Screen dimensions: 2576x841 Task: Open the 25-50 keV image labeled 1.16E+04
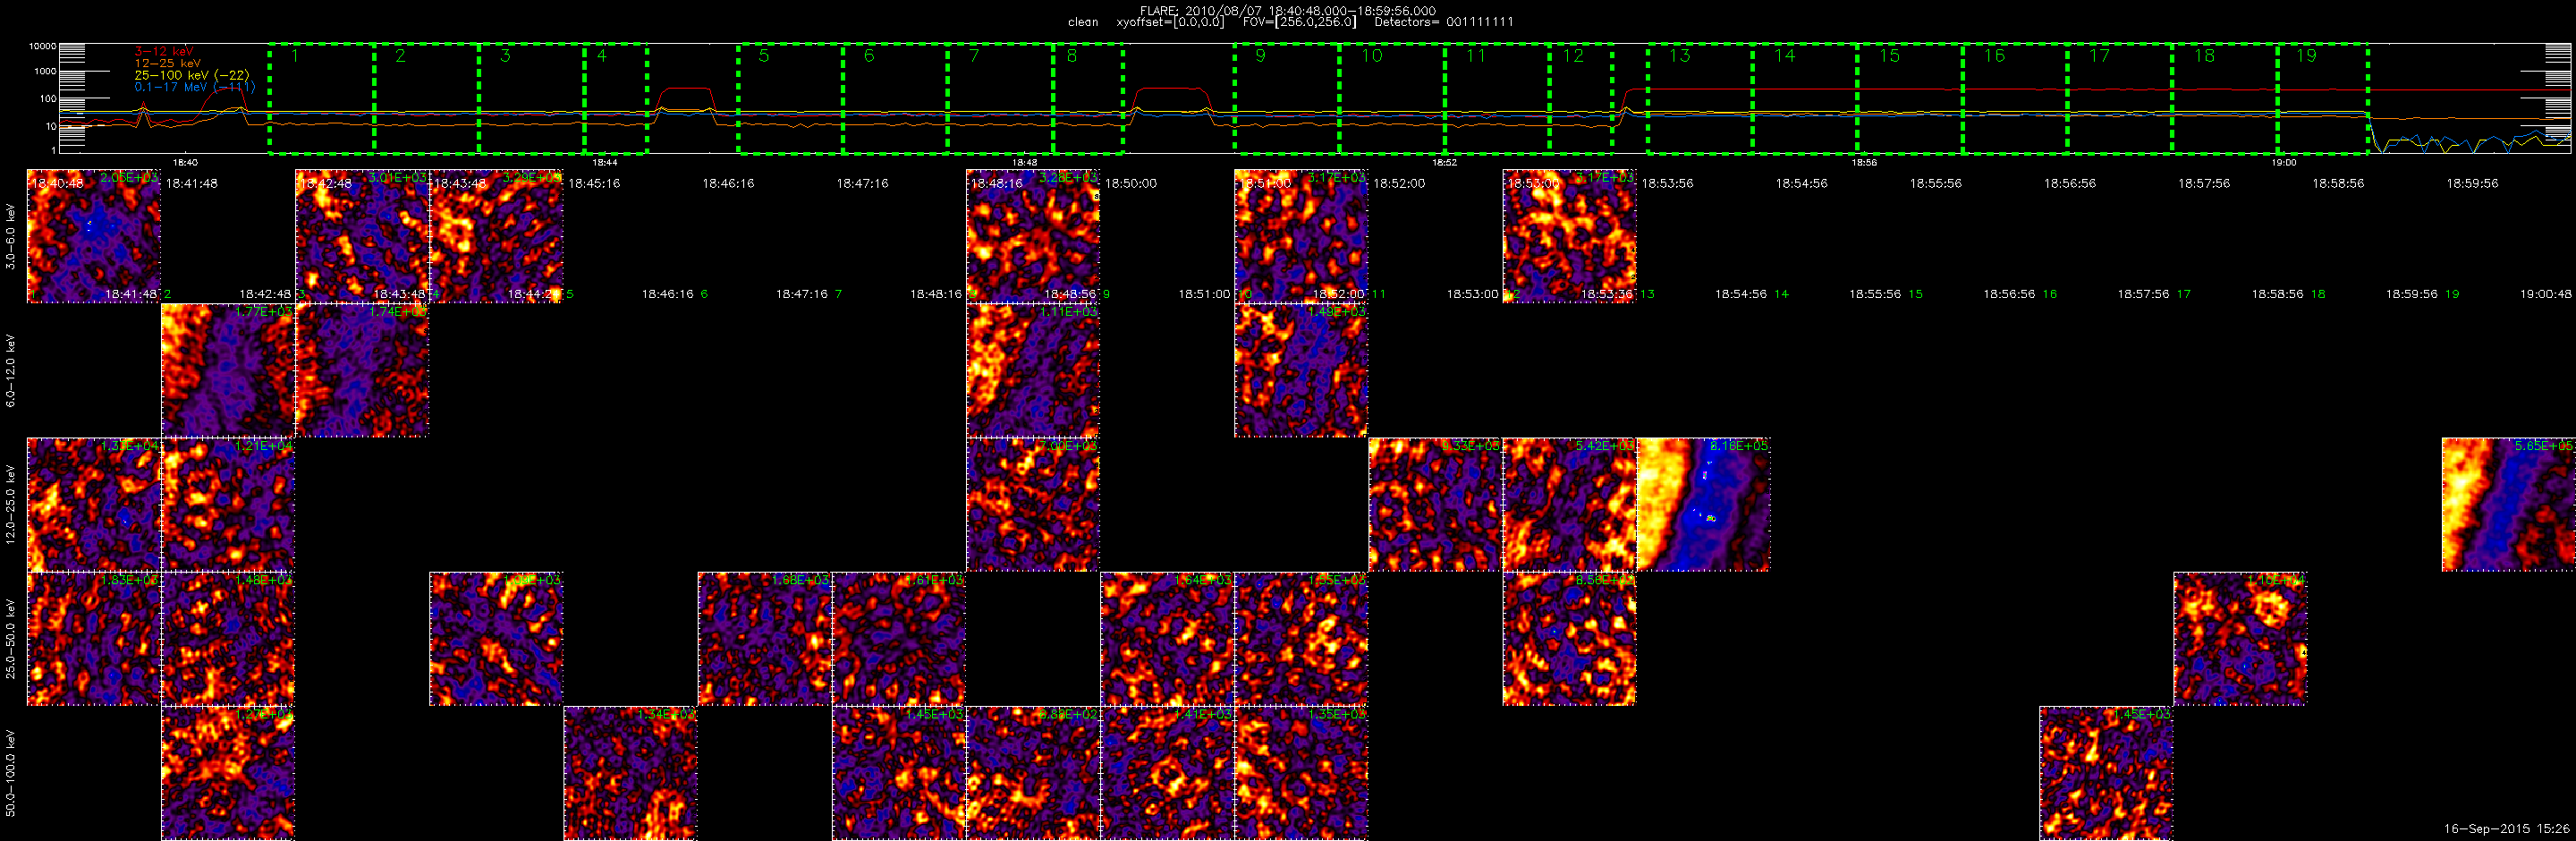(2240, 639)
